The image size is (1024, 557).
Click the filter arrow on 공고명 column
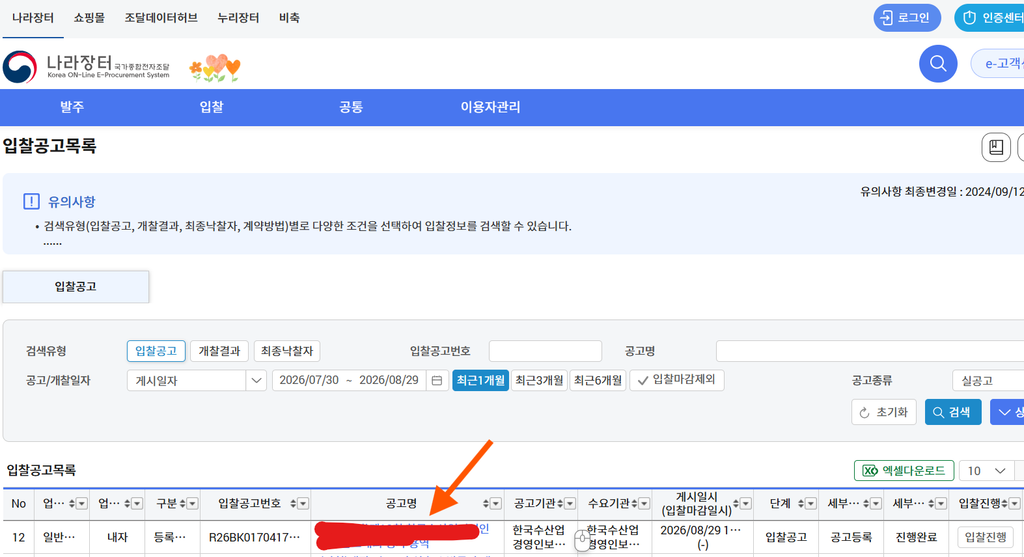click(496, 503)
